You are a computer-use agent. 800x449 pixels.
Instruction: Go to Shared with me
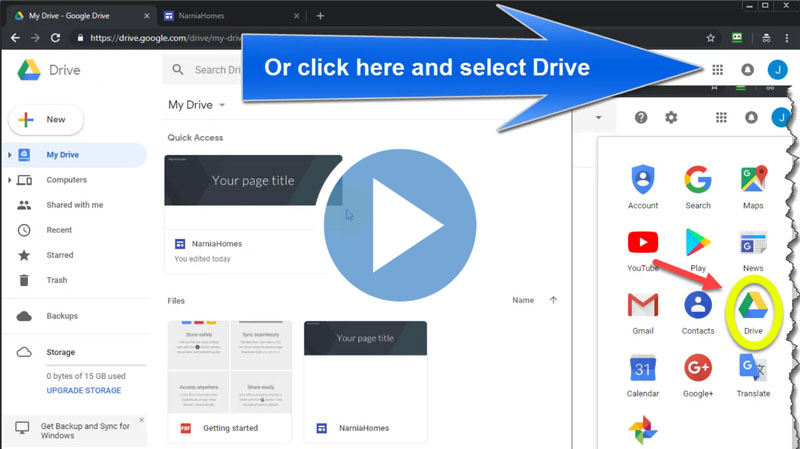pyautogui.click(x=74, y=205)
